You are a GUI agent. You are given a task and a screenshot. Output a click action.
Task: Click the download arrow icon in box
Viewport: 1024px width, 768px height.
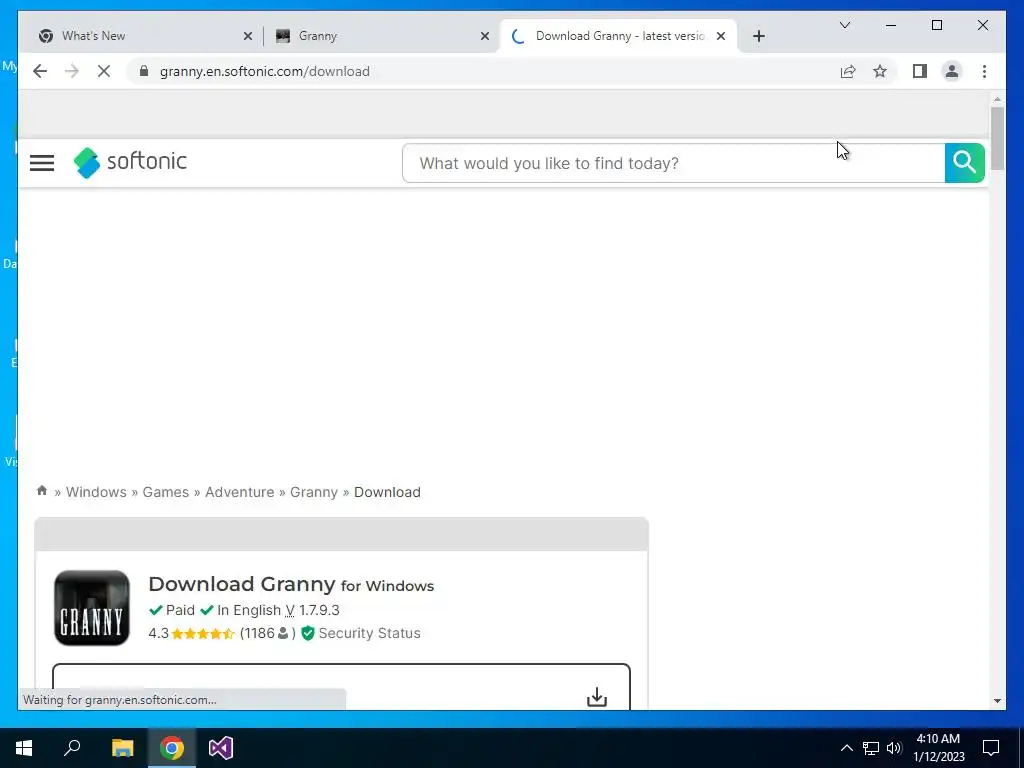597,697
